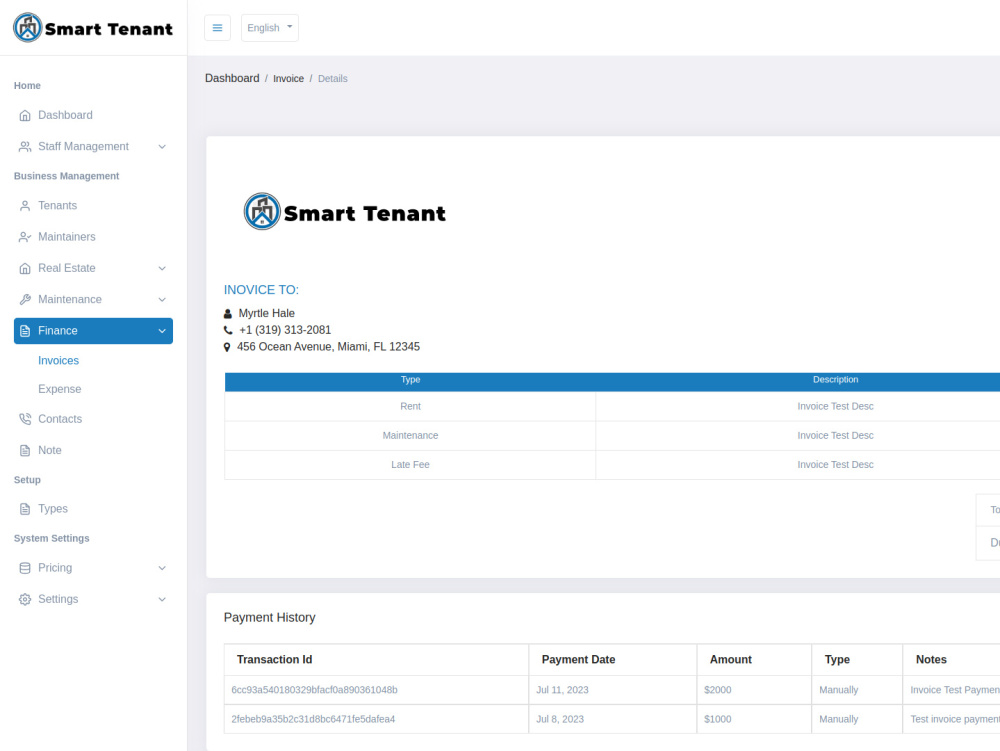
Task: Click the Payment History heading
Action: tap(270, 618)
